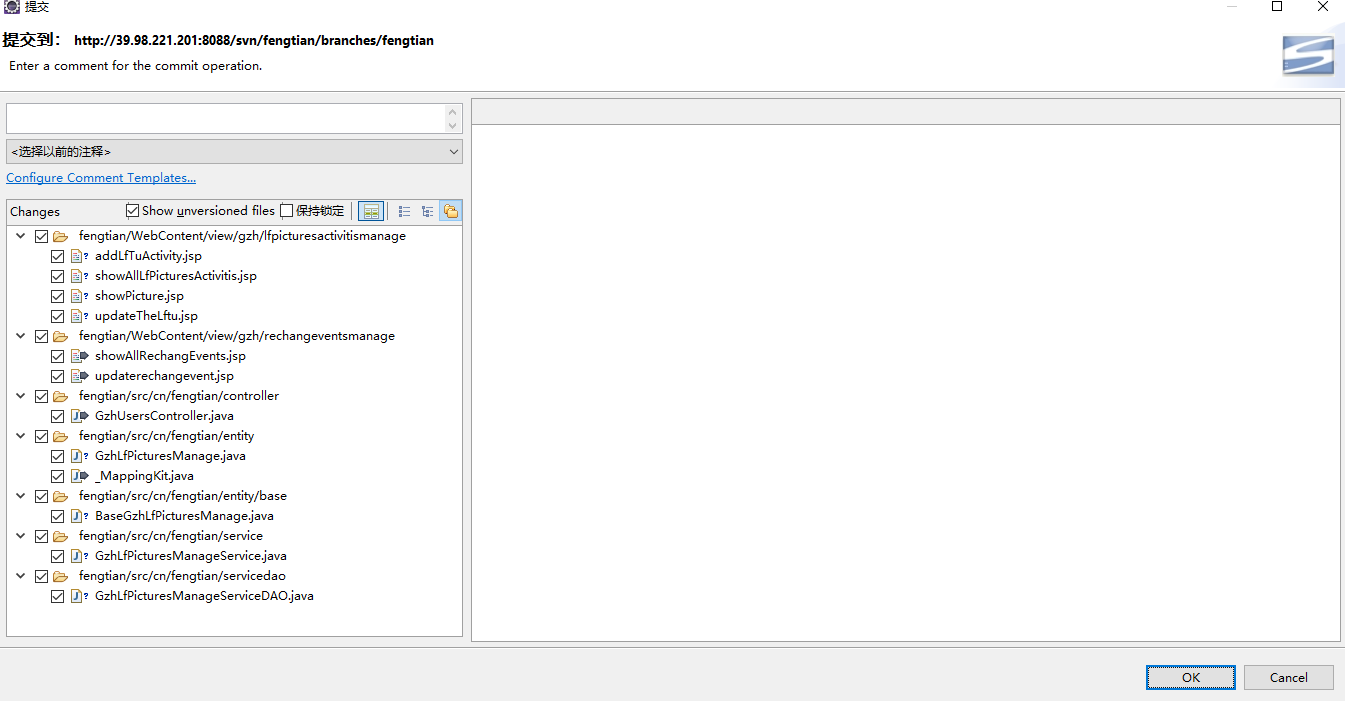Viewport: 1345px width, 701px height.
Task: Click in the commit comment text box
Action: (225, 118)
